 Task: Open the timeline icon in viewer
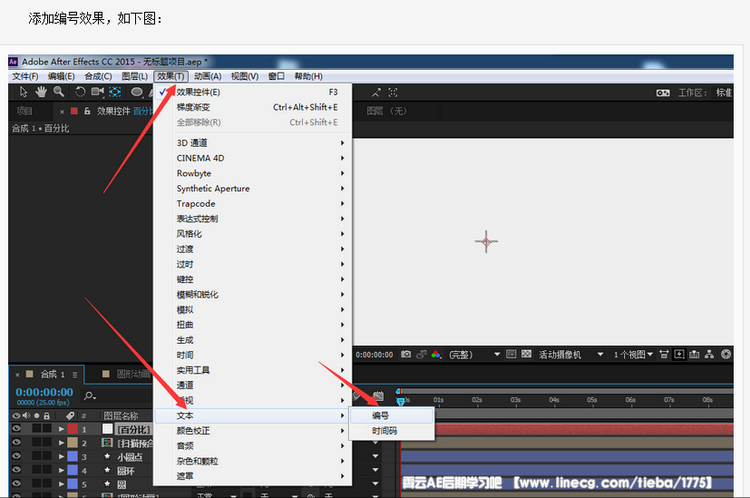pyautogui.click(x=695, y=354)
